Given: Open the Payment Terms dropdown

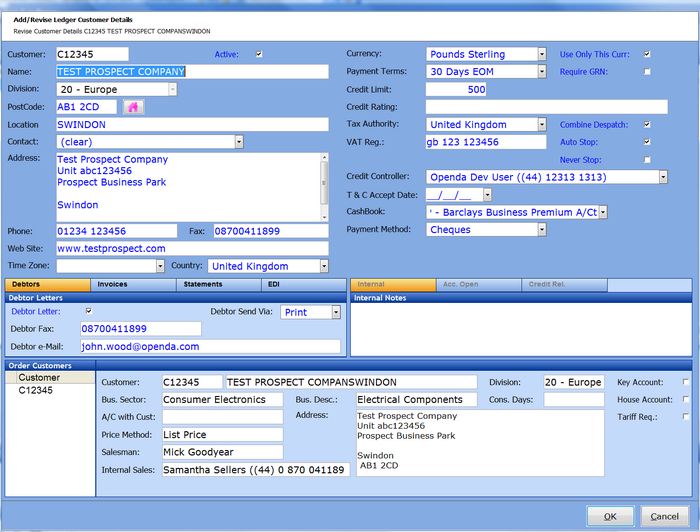Looking at the screenshot, I should point(542,71).
